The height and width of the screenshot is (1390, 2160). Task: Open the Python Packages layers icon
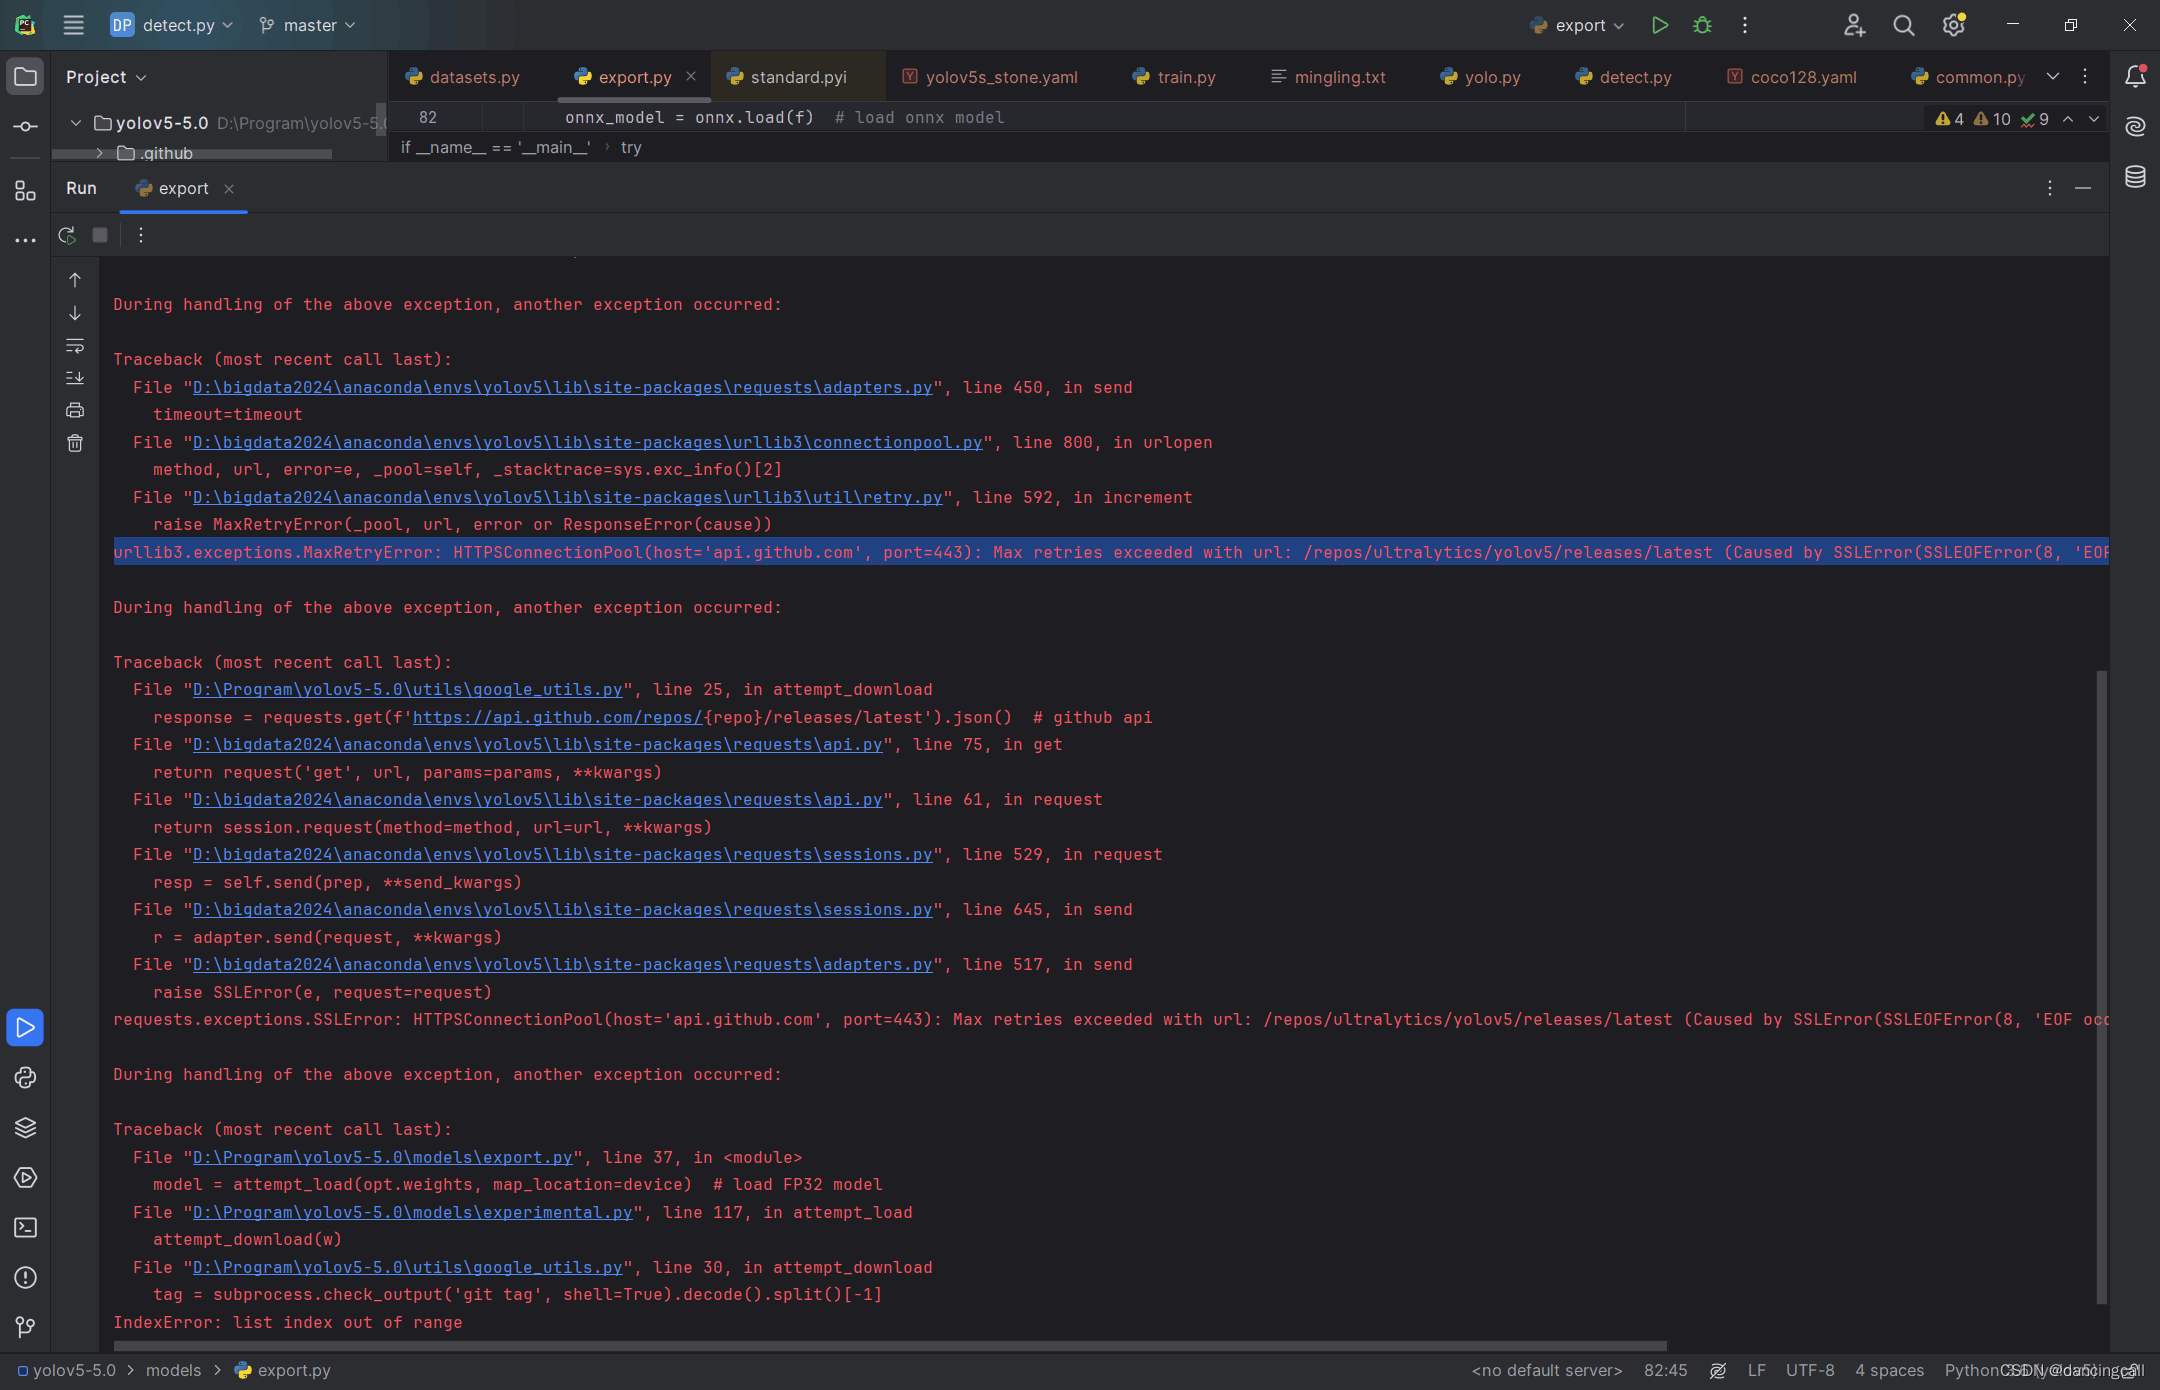tap(25, 1128)
